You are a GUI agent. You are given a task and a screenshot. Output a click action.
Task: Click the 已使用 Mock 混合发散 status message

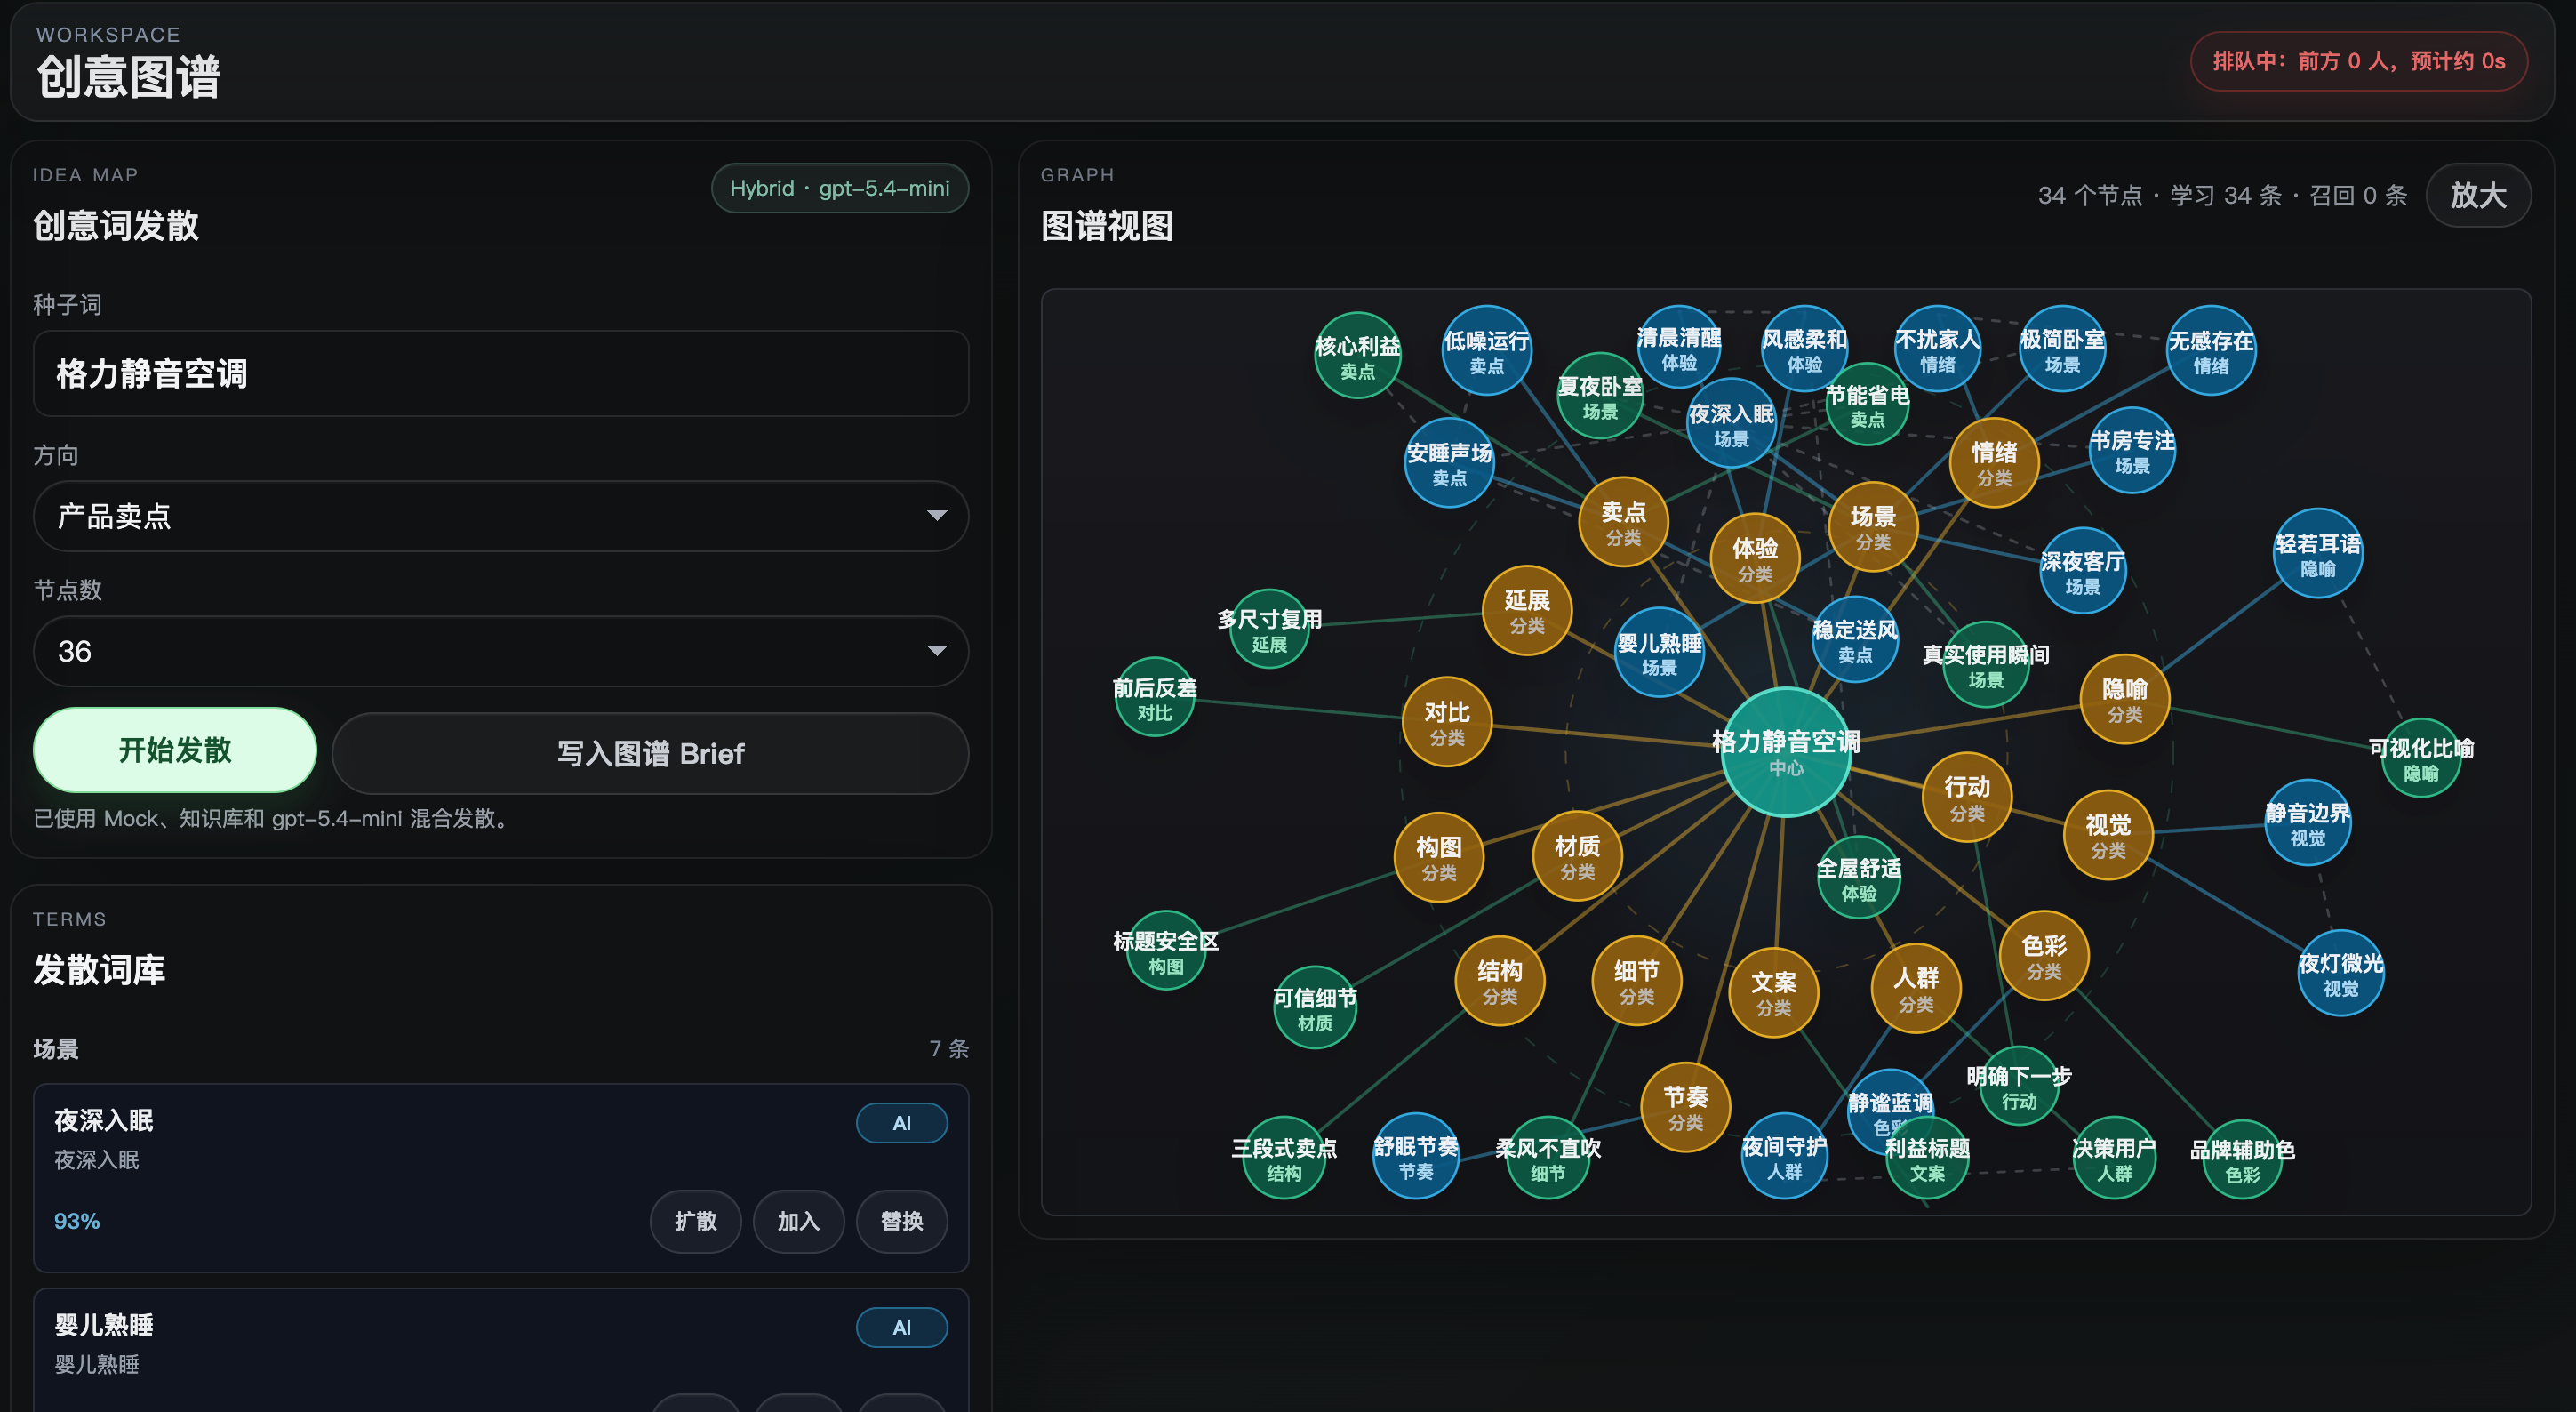(x=273, y=818)
